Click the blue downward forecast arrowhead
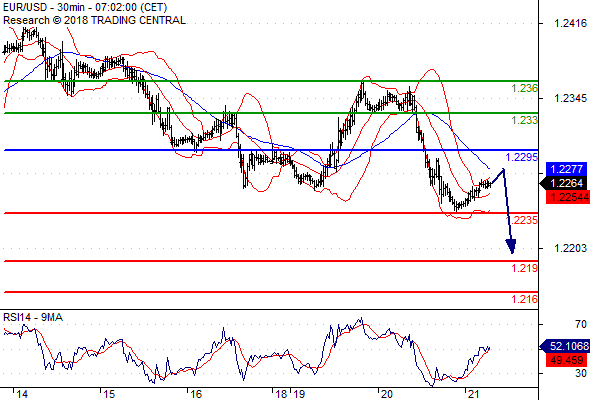The height and width of the screenshot is (400, 590). pos(511,246)
